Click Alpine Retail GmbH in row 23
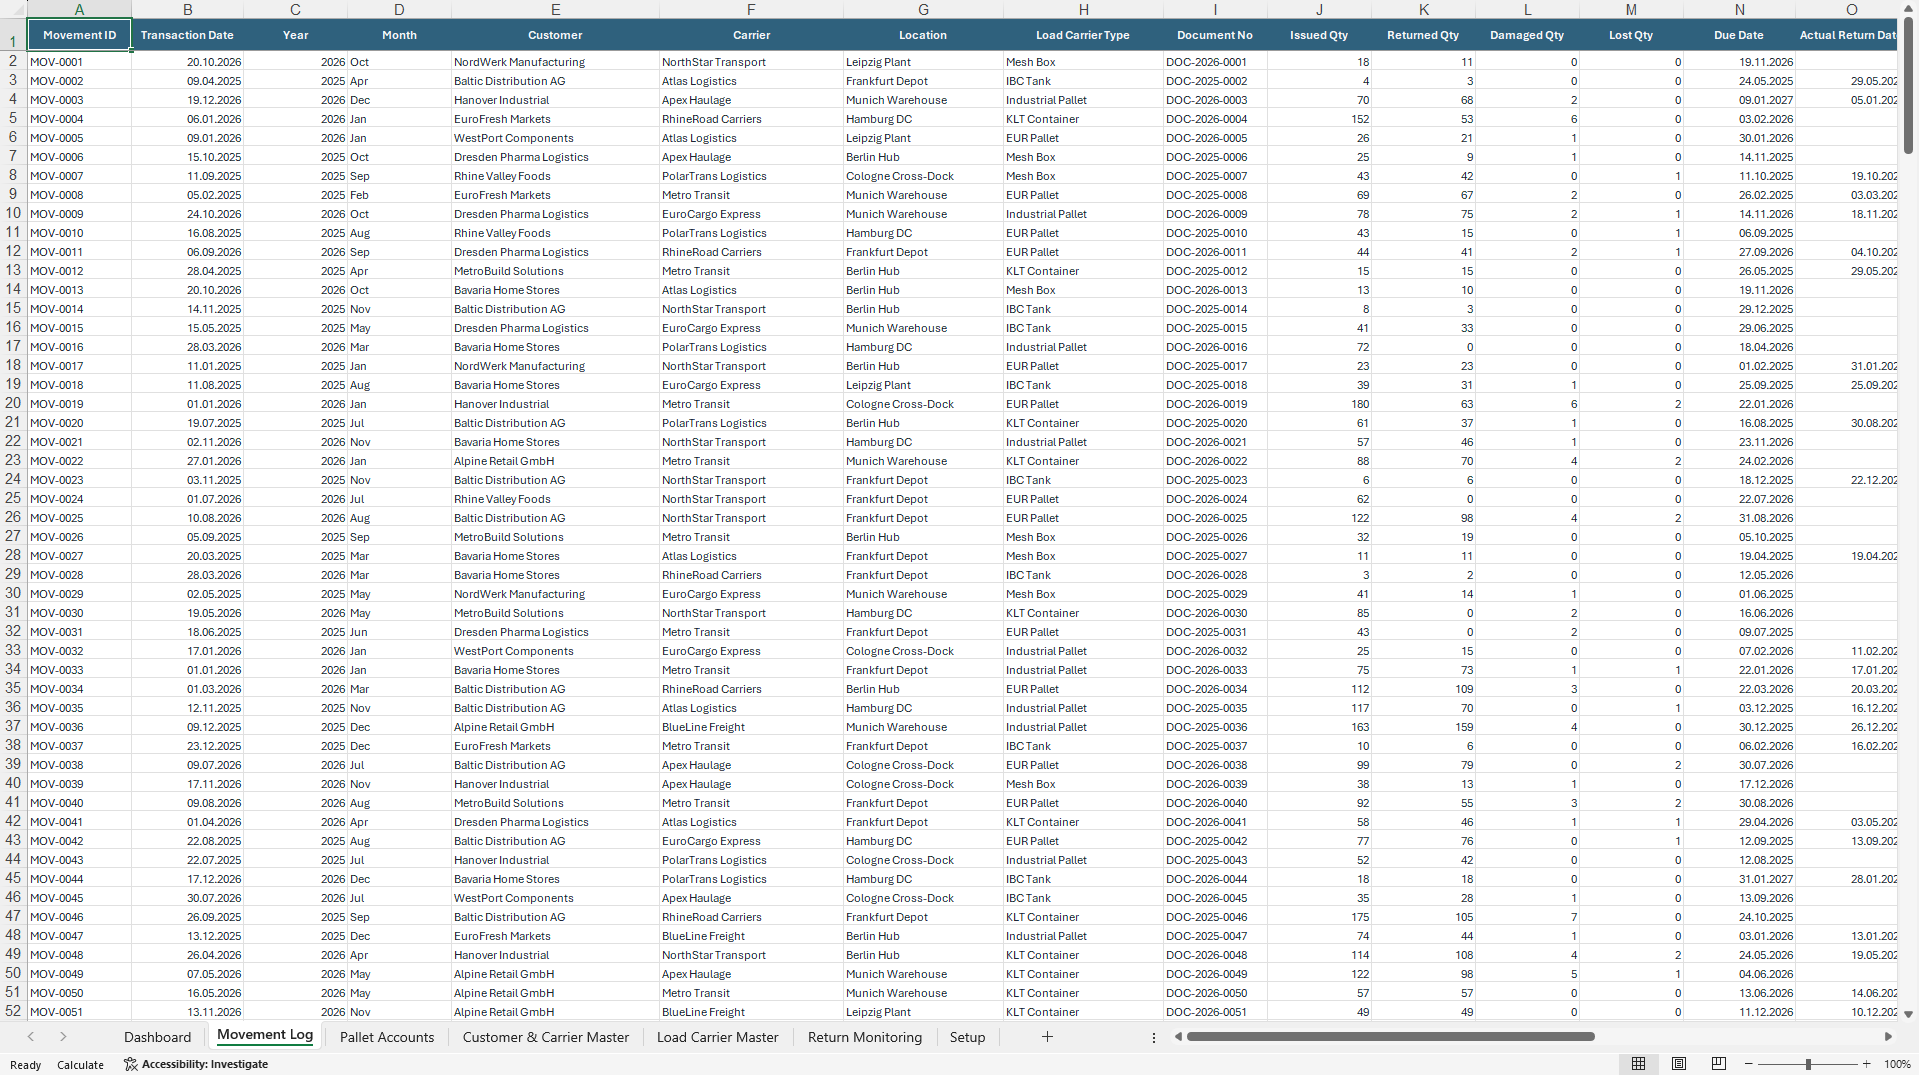The height and width of the screenshot is (1075, 1919). 555,461
